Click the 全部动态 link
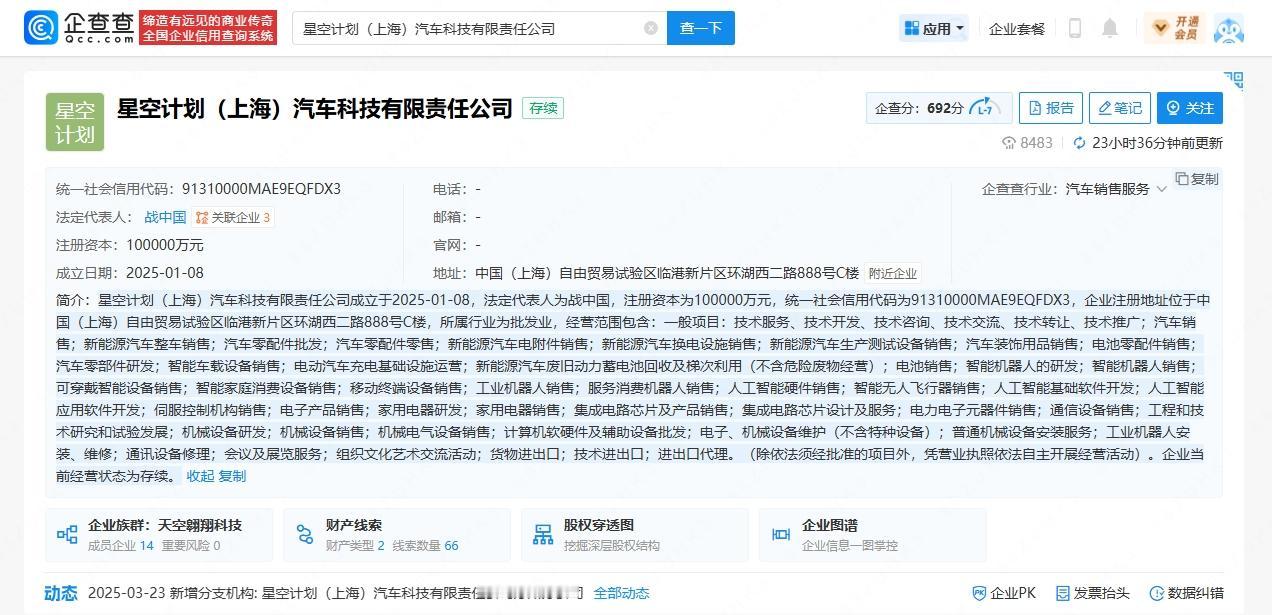Image resolution: width=1272 pixels, height=615 pixels. point(621,593)
